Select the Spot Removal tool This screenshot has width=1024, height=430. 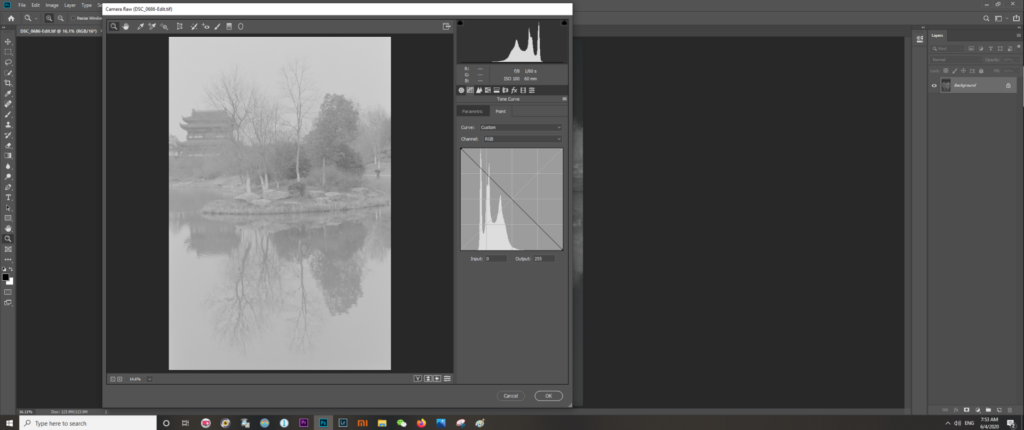pos(194,26)
